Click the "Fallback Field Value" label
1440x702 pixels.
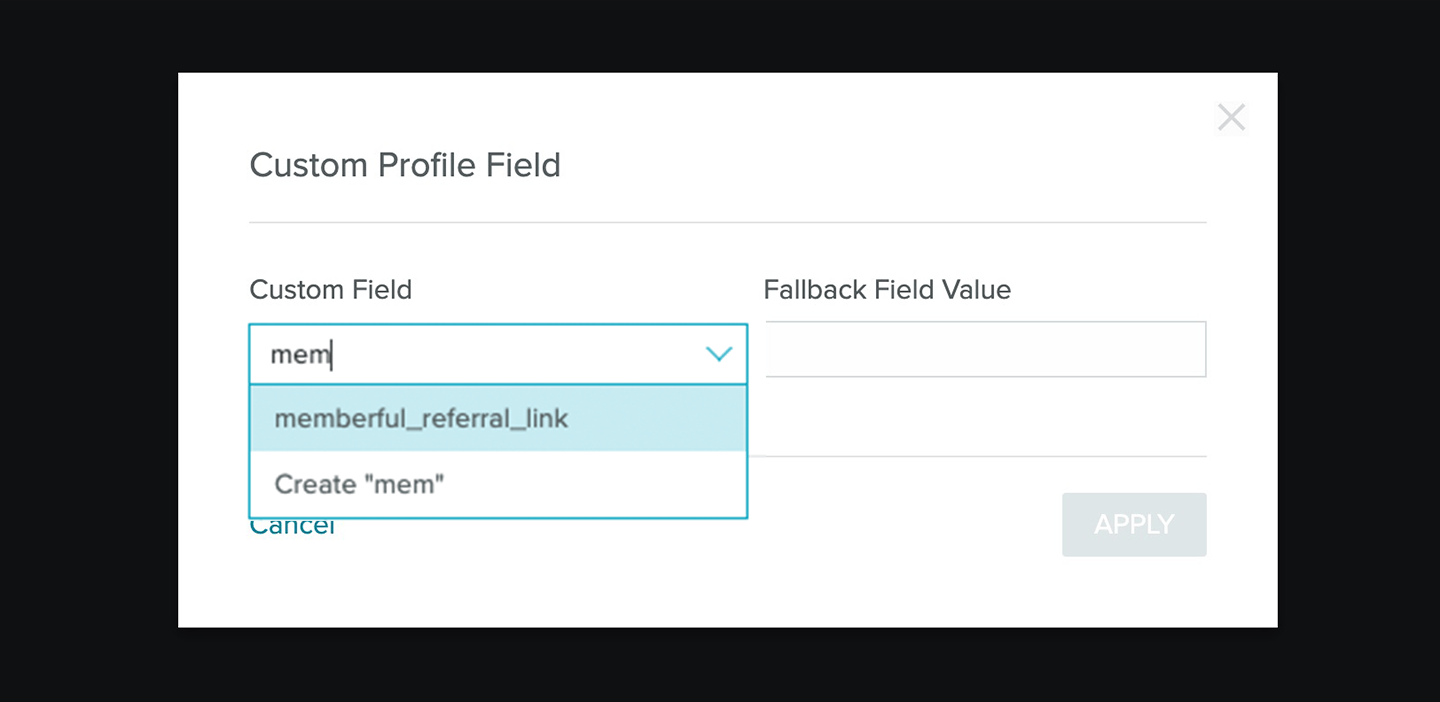tap(887, 290)
